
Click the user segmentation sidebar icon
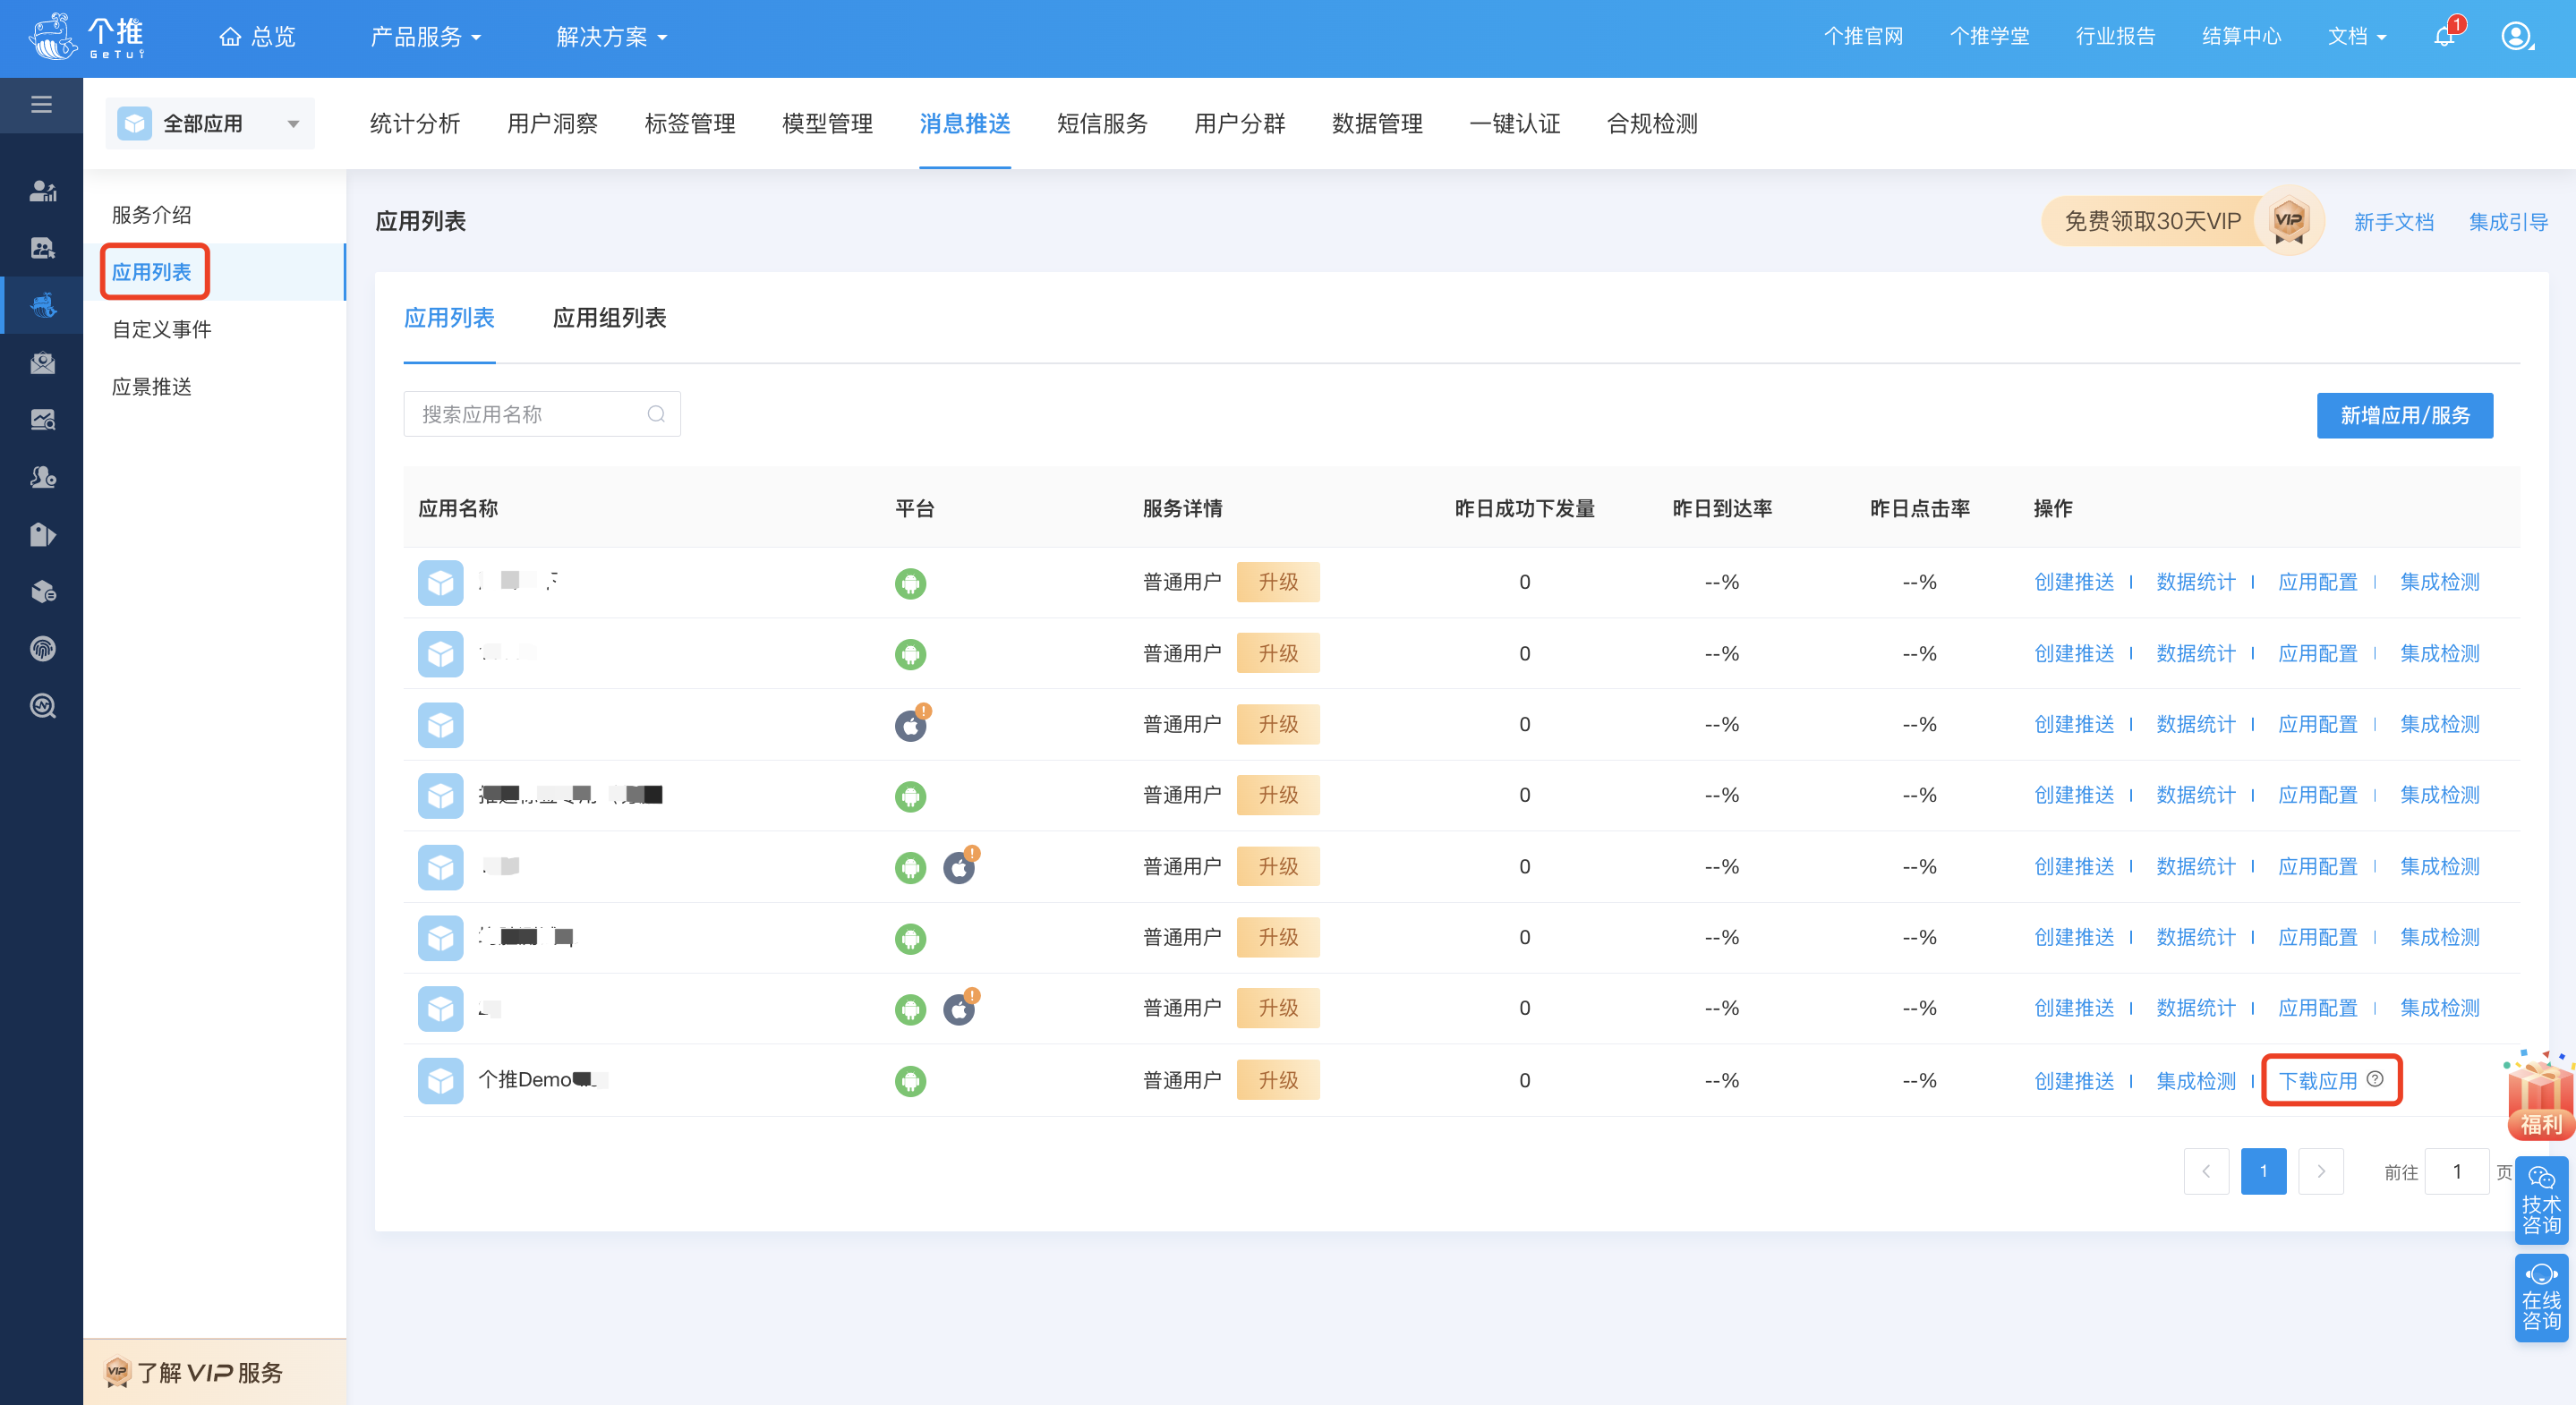[42, 477]
